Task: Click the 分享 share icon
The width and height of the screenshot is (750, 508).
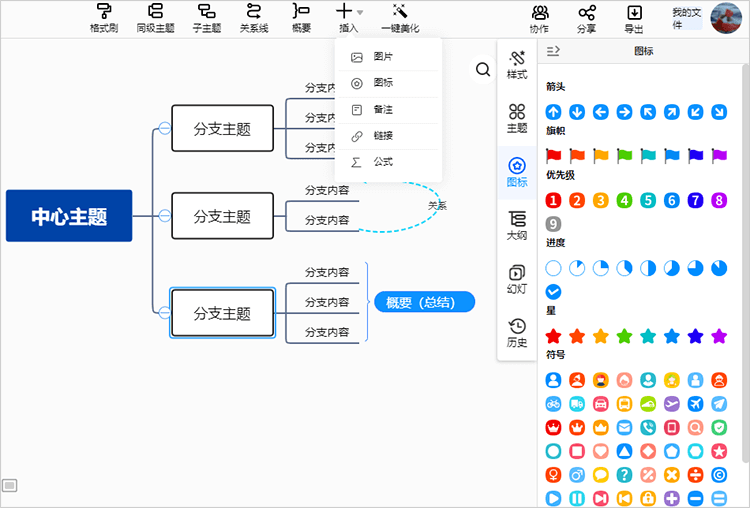Action: (x=587, y=19)
